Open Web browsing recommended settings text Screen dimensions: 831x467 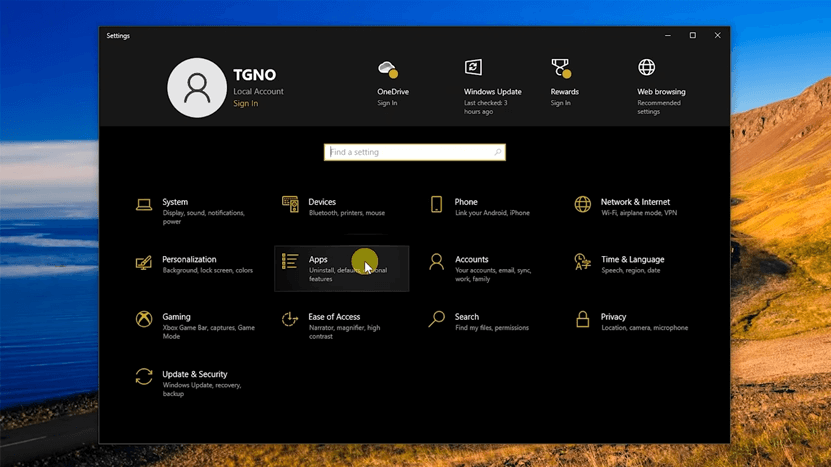pyautogui.click(x=659, y=107)
